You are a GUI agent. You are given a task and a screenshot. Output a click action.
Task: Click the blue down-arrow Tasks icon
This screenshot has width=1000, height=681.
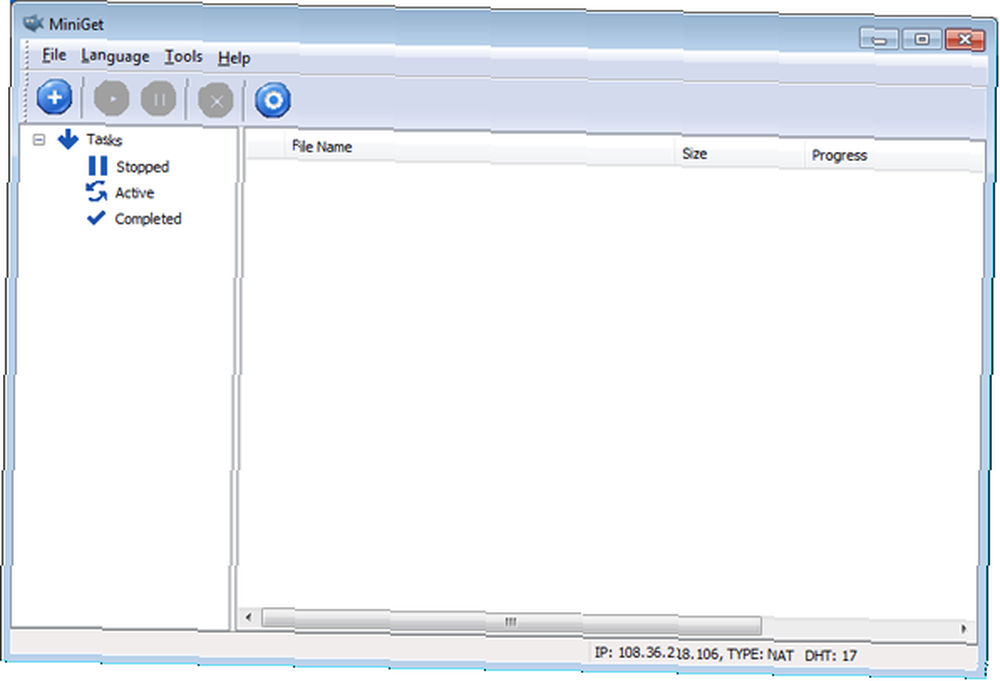(68, 138)
